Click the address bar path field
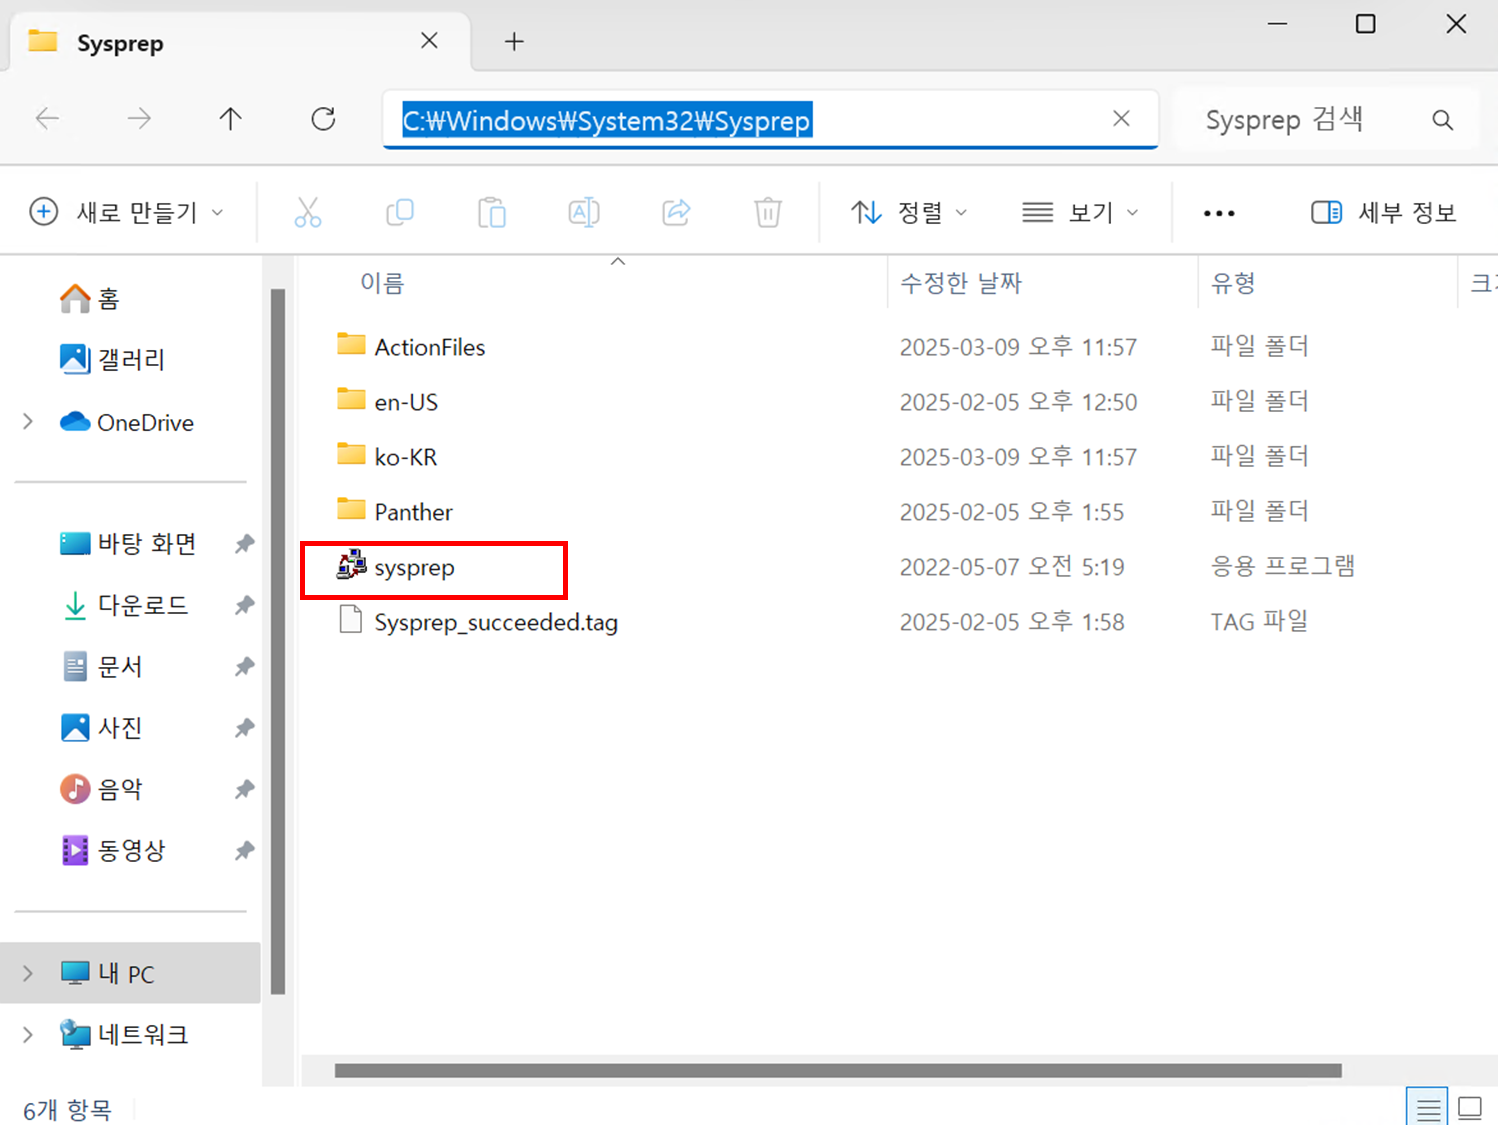 [770, 120]
